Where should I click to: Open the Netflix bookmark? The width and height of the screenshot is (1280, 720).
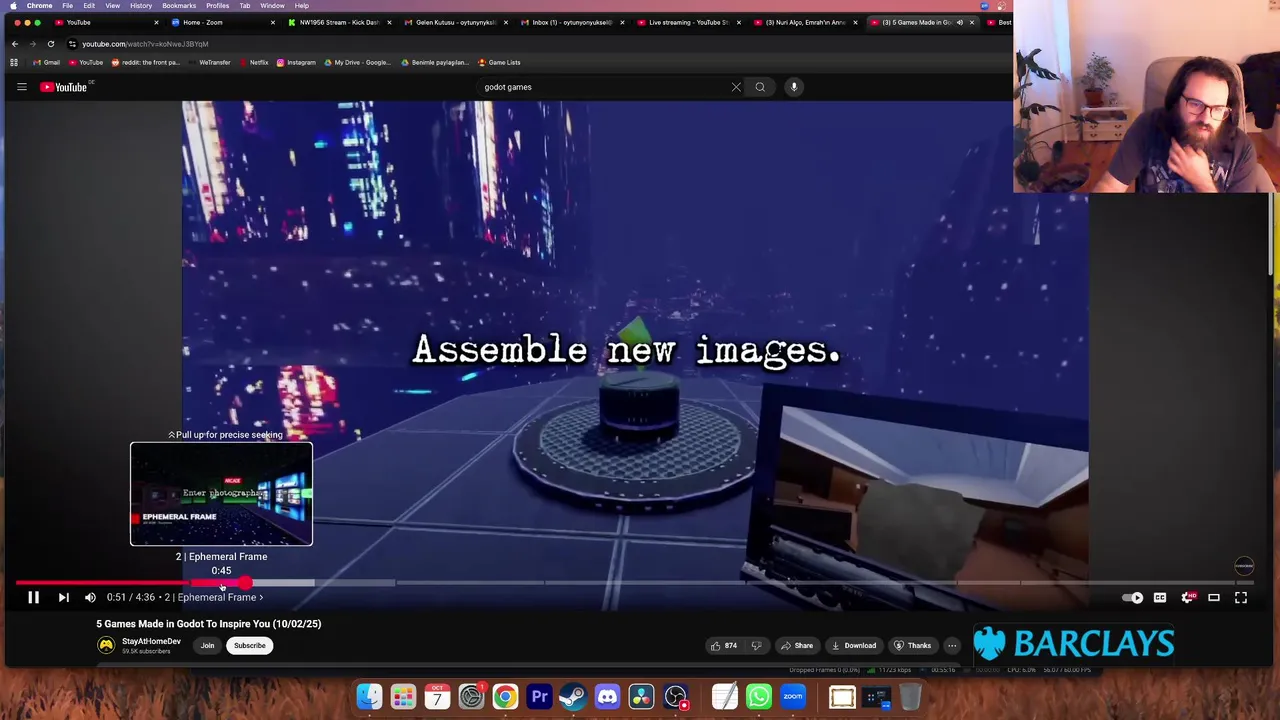point(254,62)
